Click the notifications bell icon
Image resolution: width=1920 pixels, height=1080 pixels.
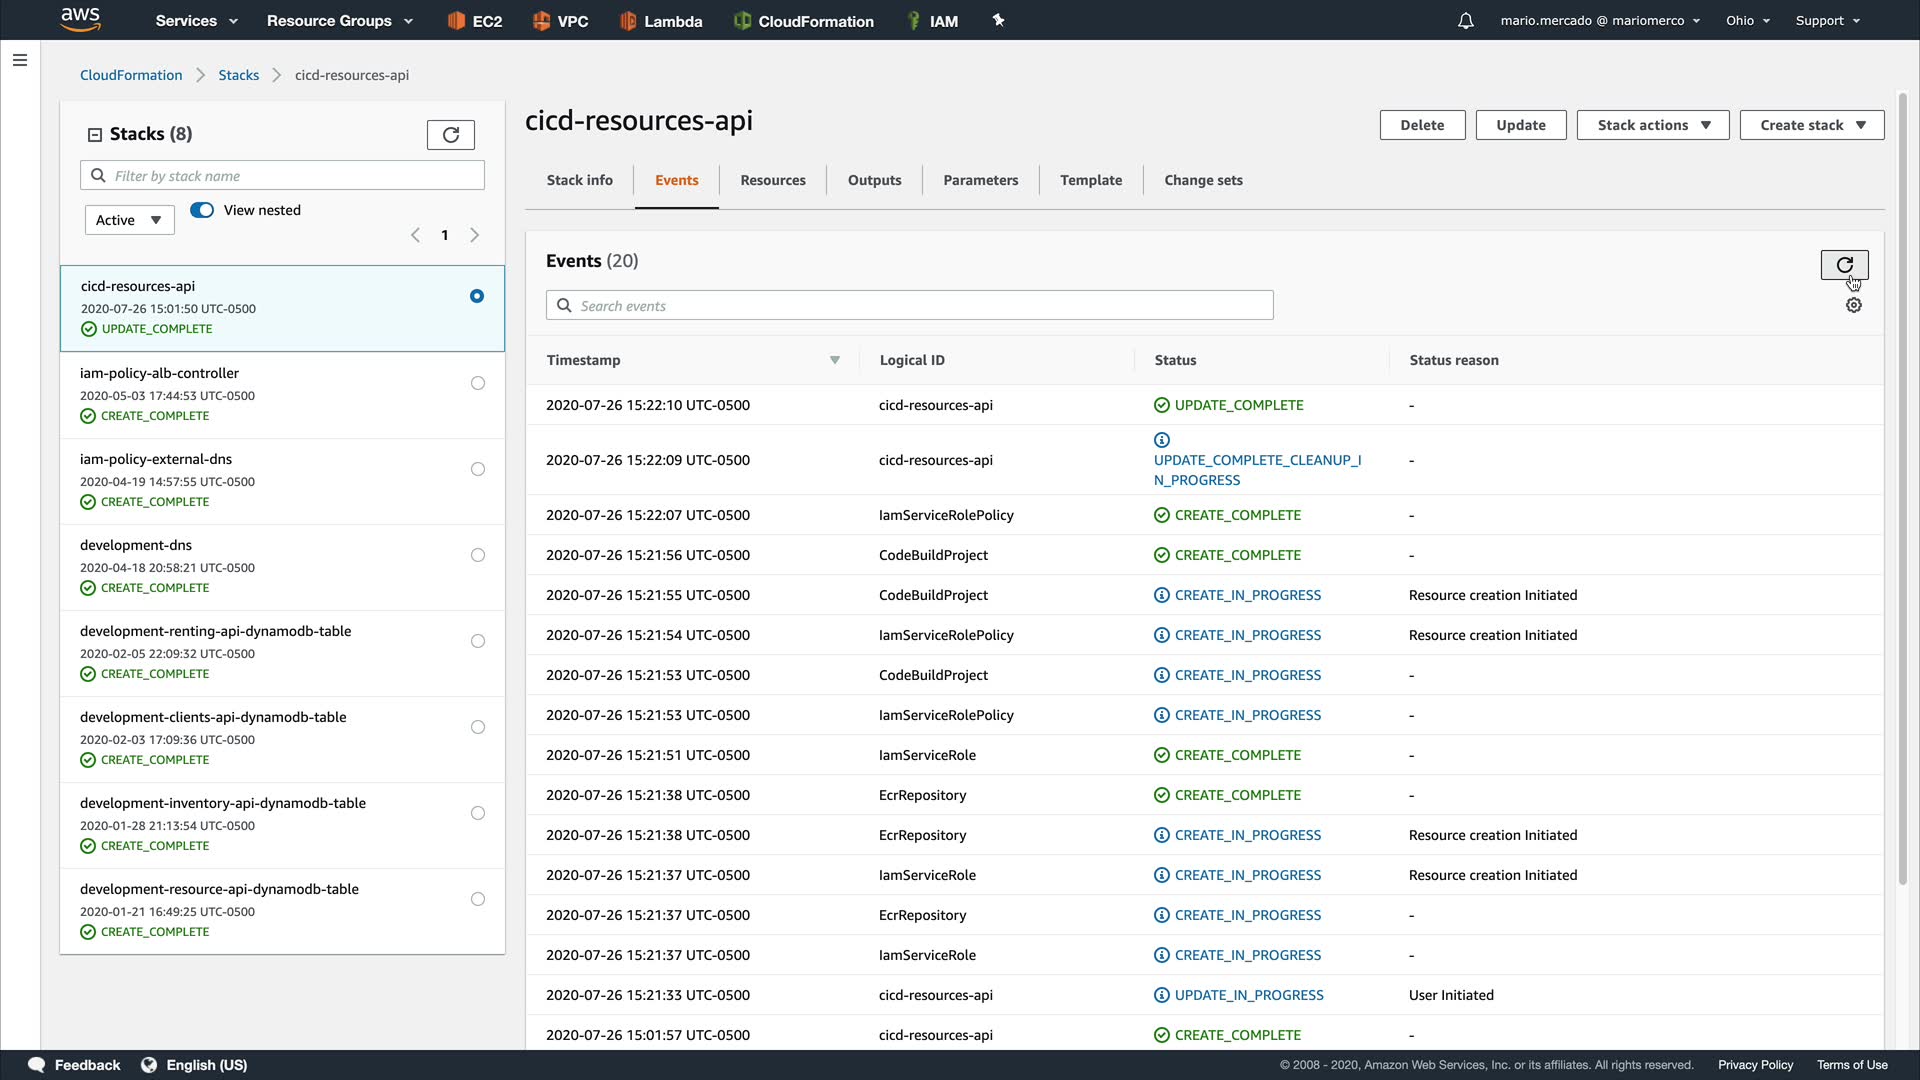click(1465, 21)
